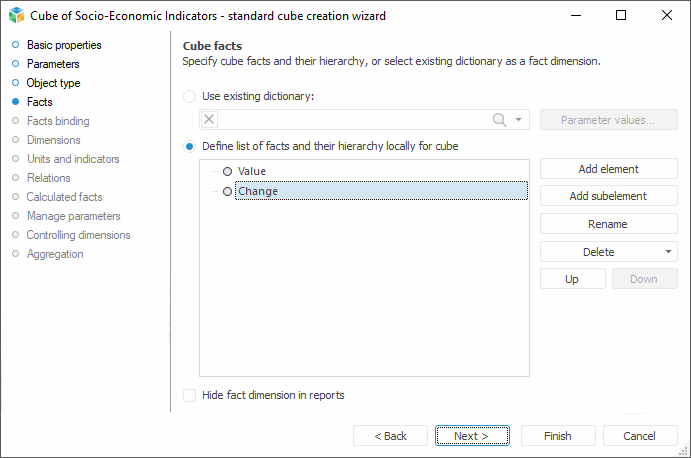This screenshot has height=458, width=691.
Task: Click the Facts step bullet in sidebar
Action: [15, 102]
